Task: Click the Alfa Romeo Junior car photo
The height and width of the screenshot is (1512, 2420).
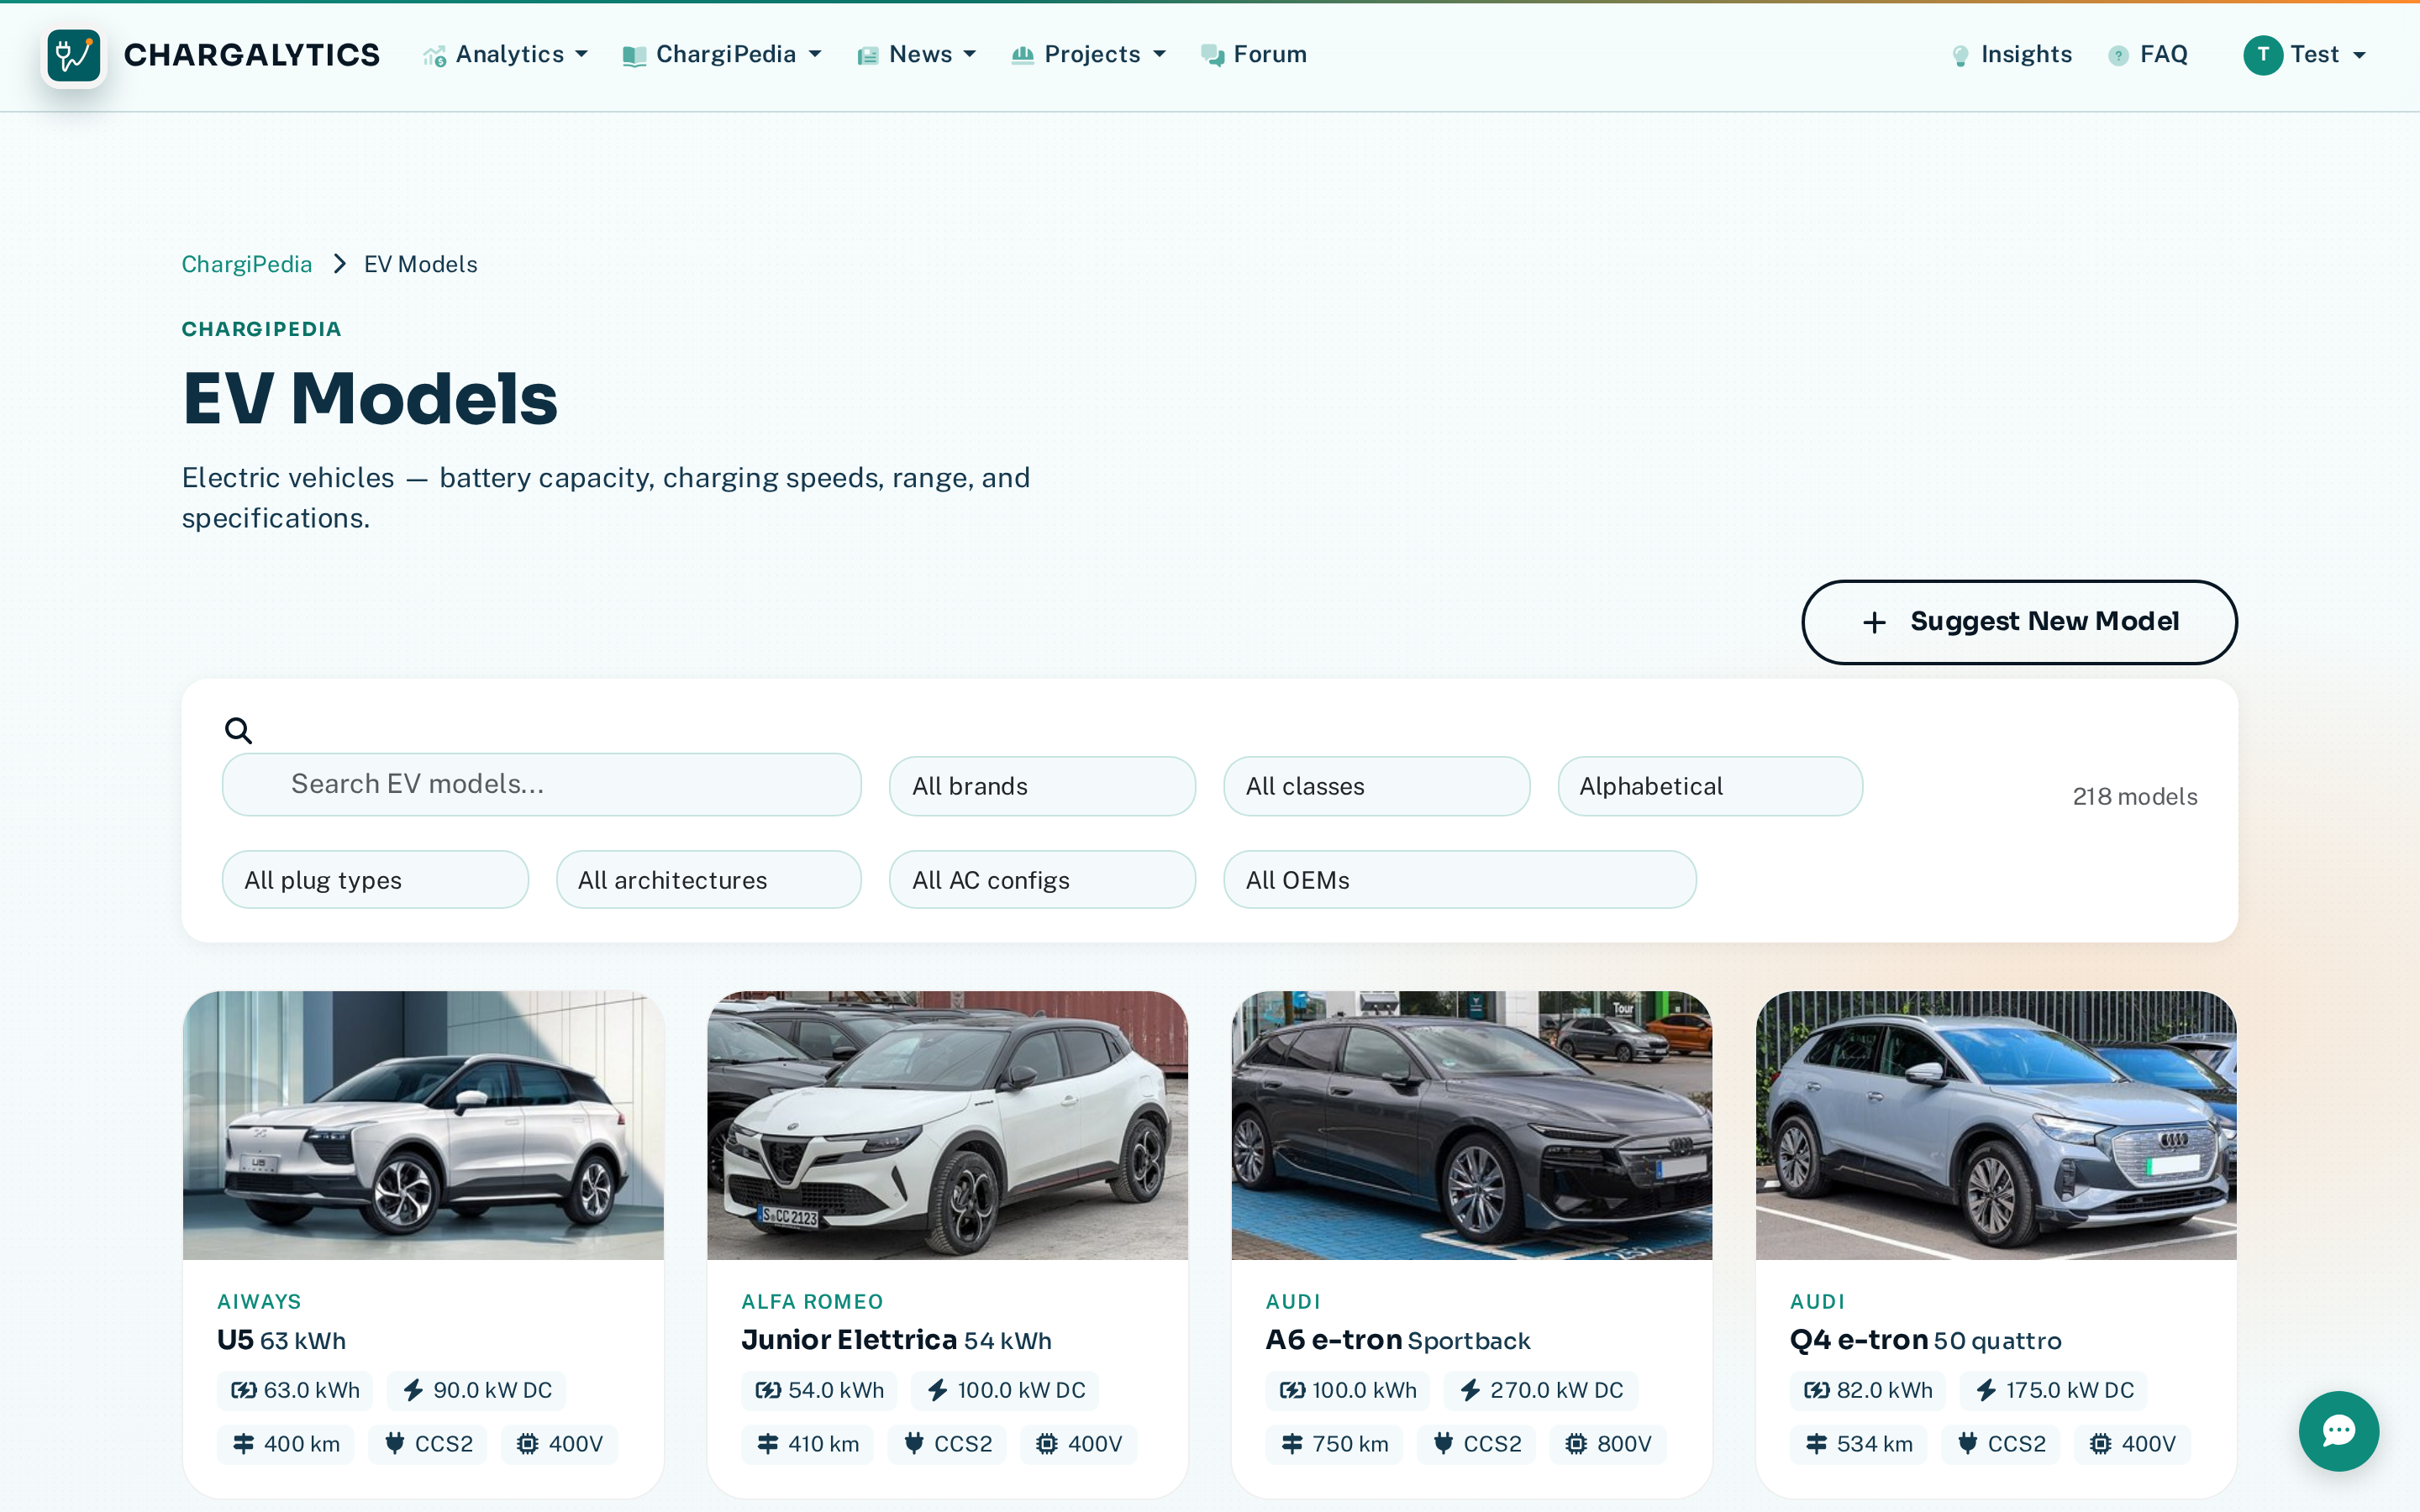Action: click(947, 1125)
